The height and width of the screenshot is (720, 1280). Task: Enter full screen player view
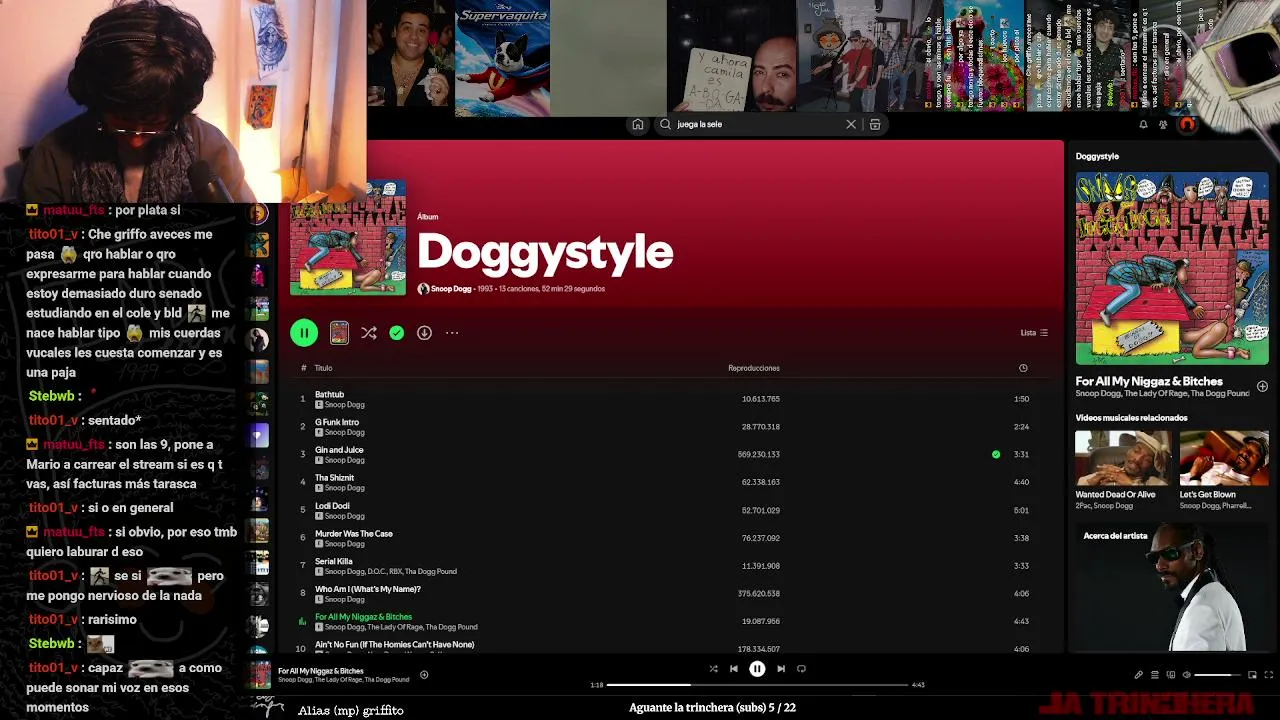tap(1269, 675)
